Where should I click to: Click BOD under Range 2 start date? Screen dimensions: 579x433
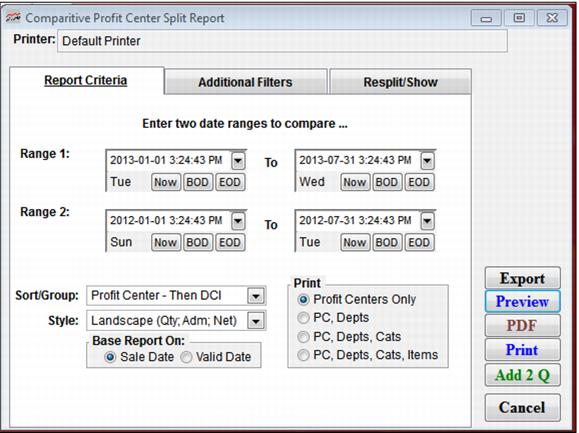[198, 243]
